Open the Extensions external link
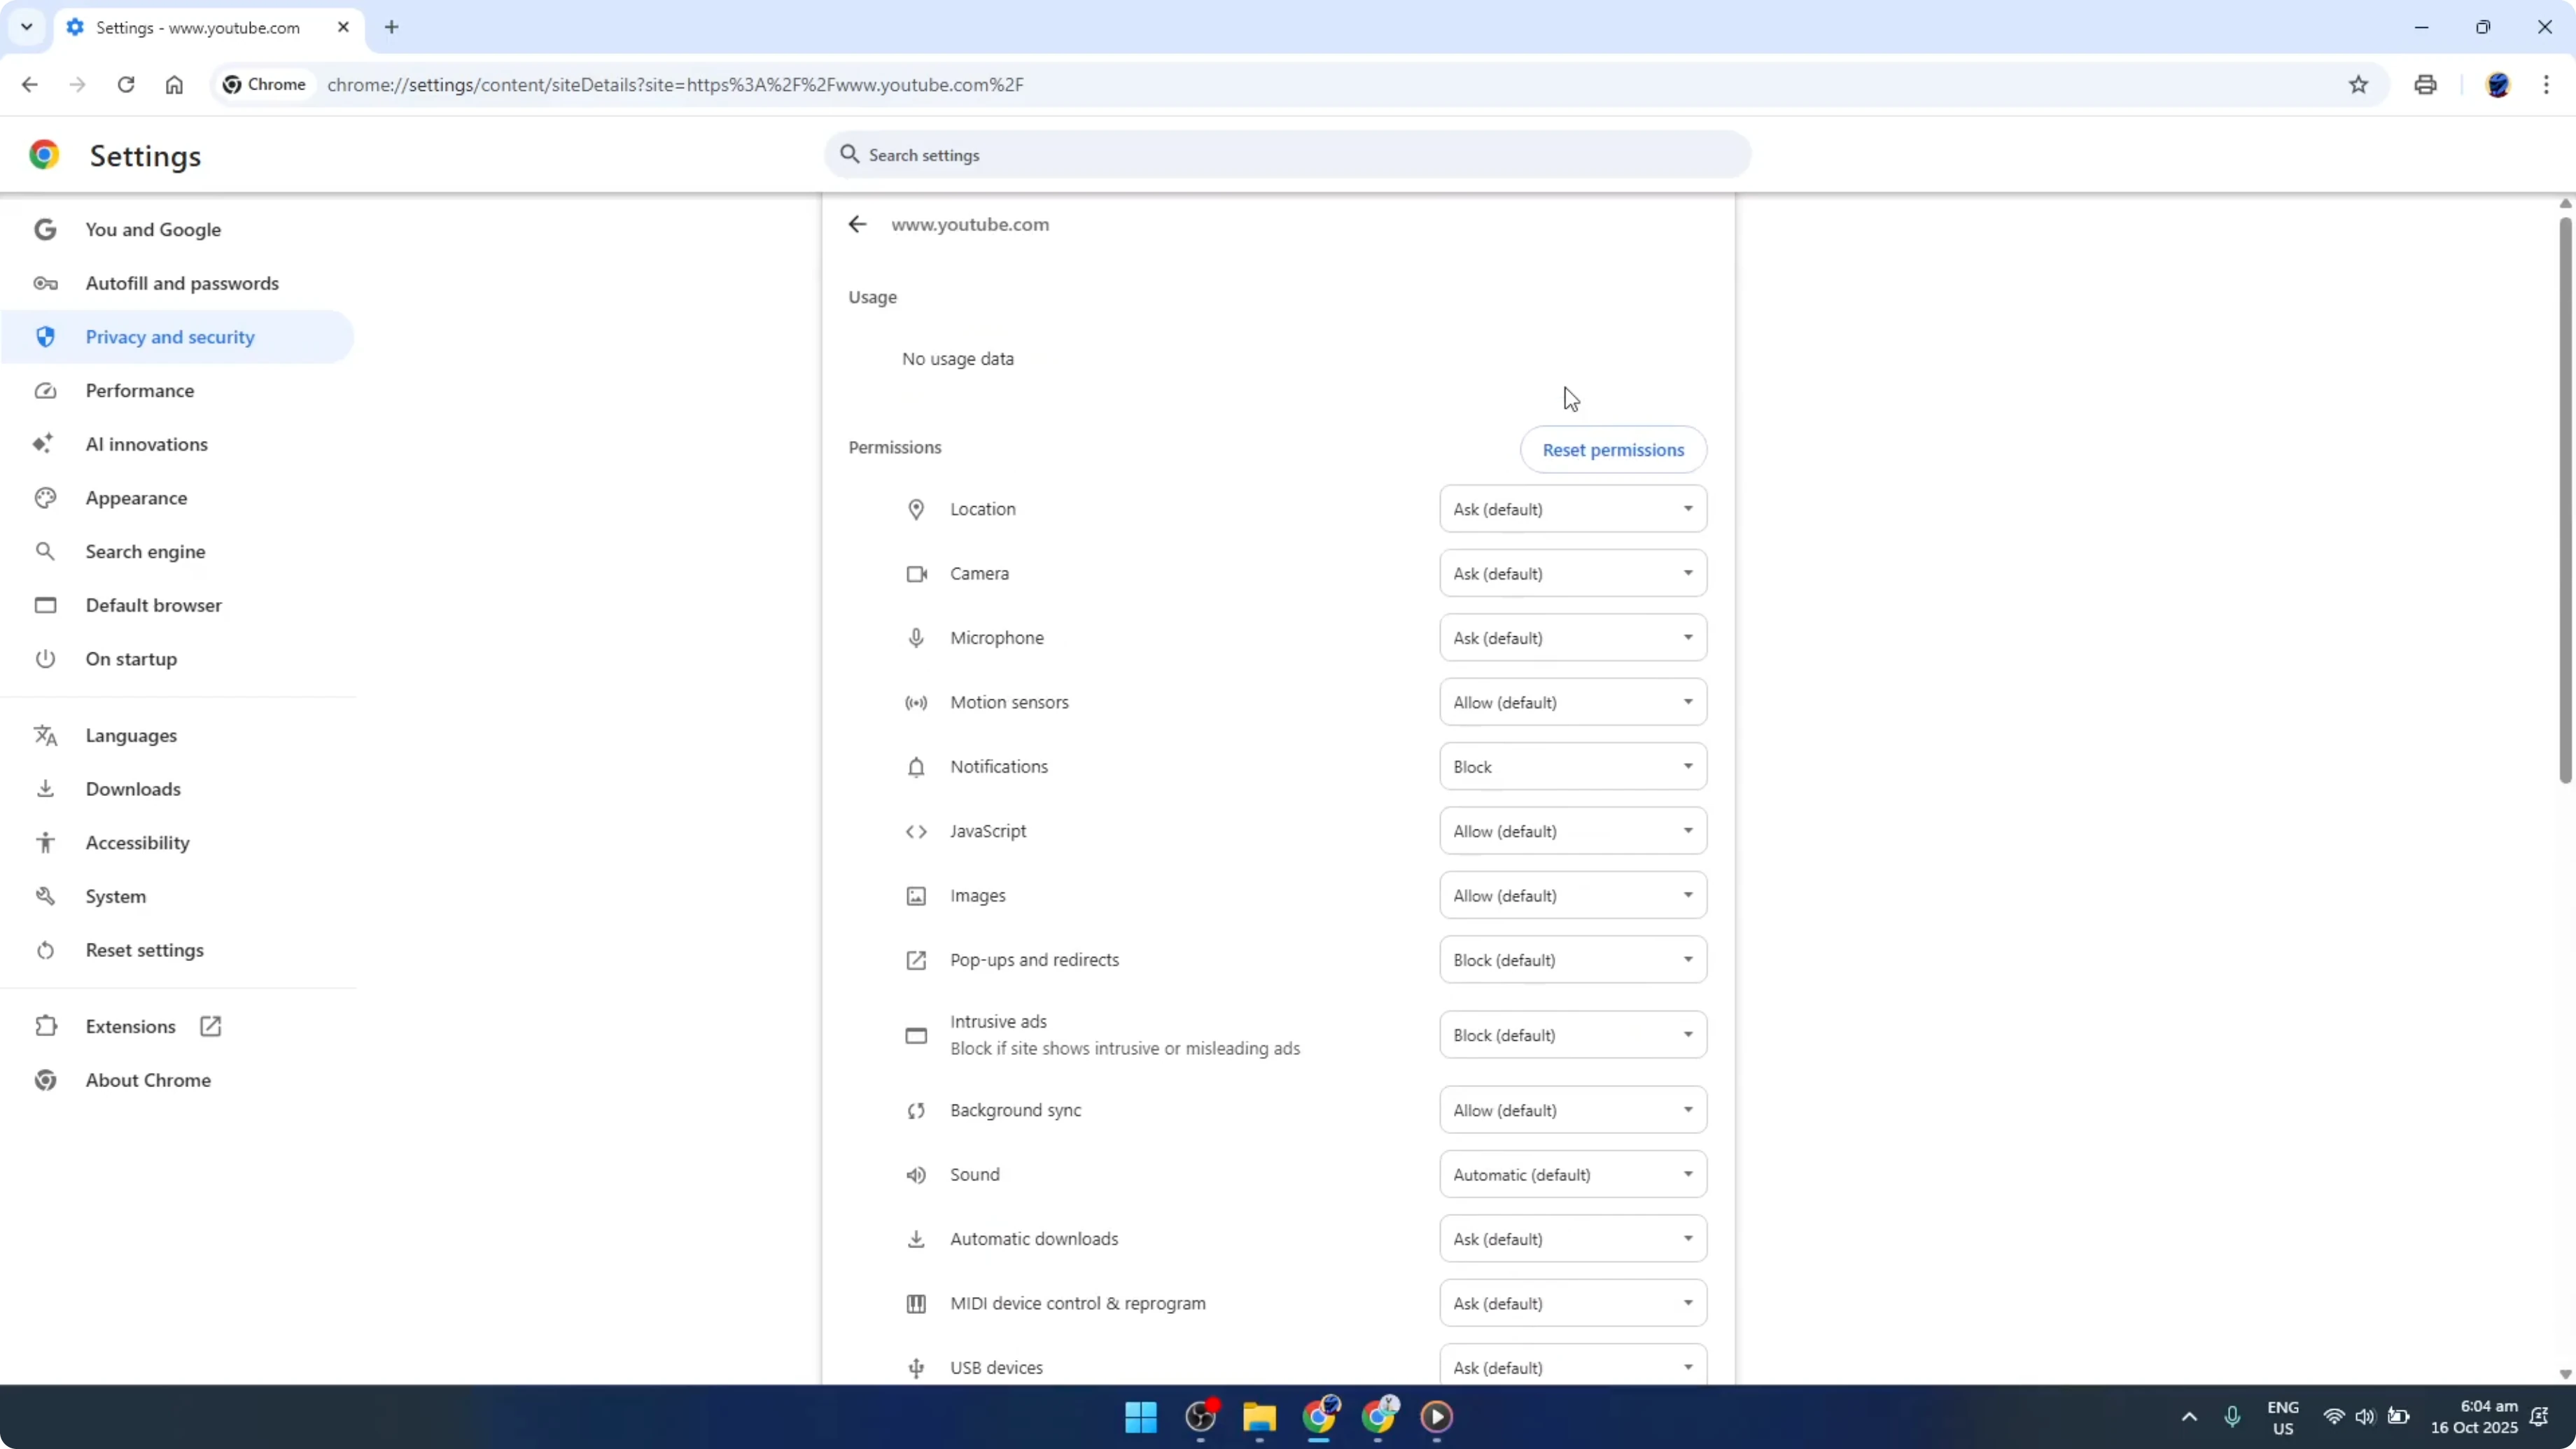Viewport: 2576px width, 1449px height. 209,1025
